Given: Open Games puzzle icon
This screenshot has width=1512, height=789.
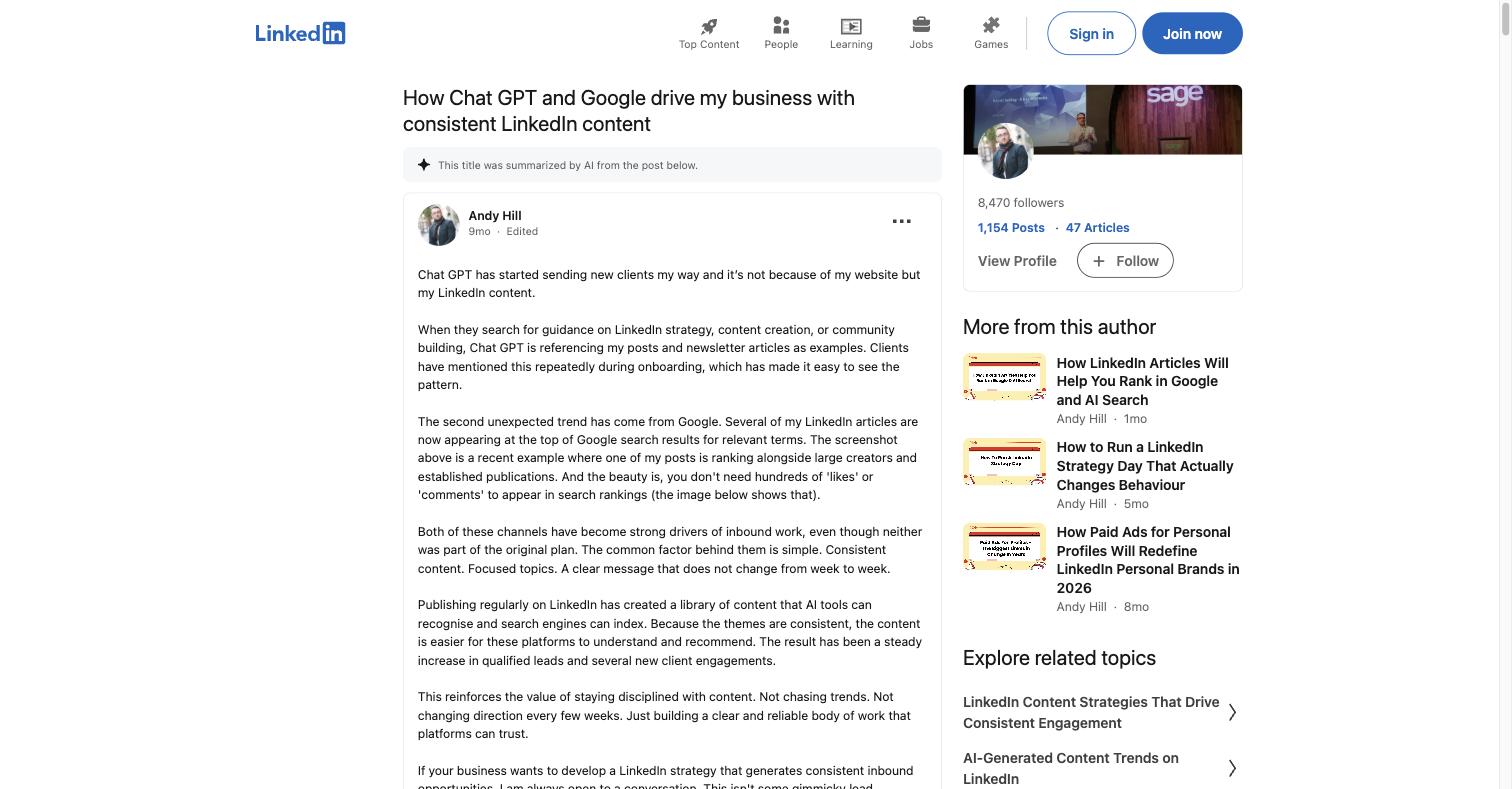Looking at the screenshot, I should pyautogui.click(x=991, y=25).
